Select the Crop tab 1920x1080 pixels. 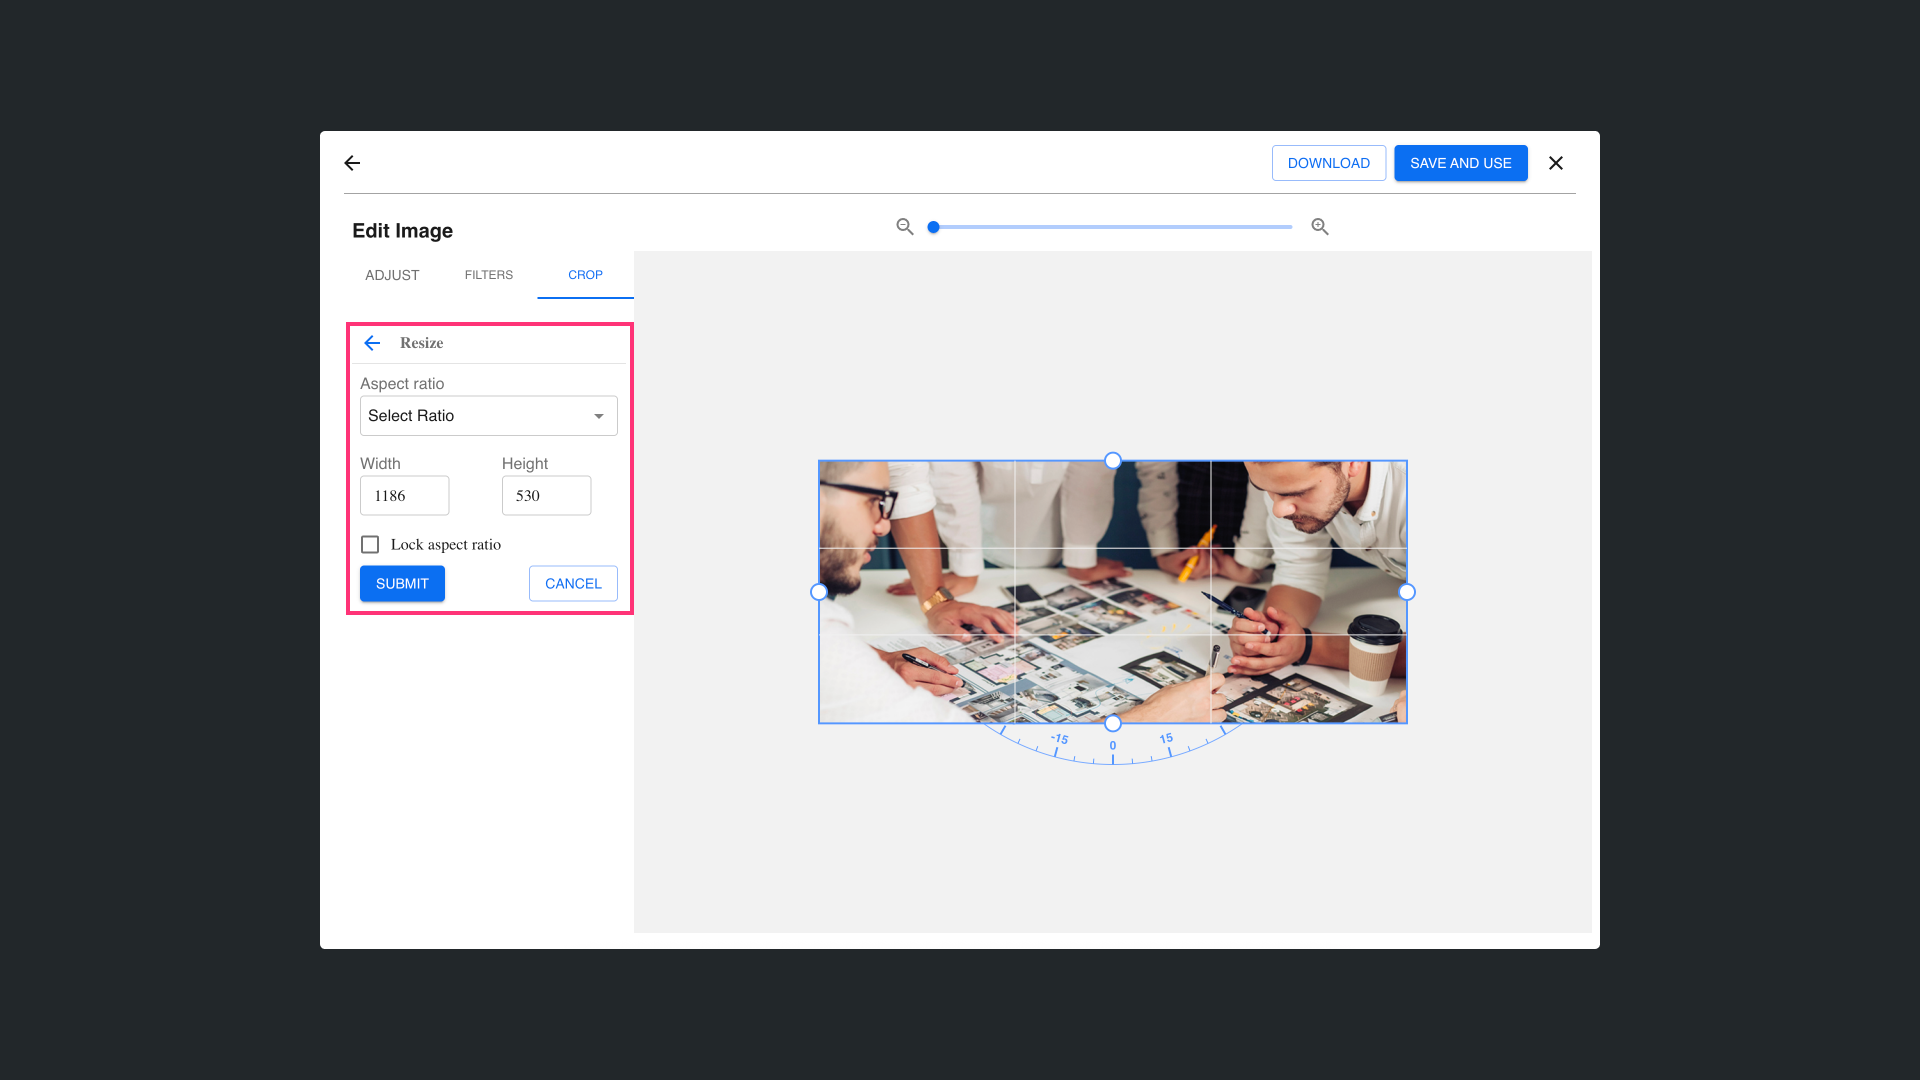click(x=585, y=275)
